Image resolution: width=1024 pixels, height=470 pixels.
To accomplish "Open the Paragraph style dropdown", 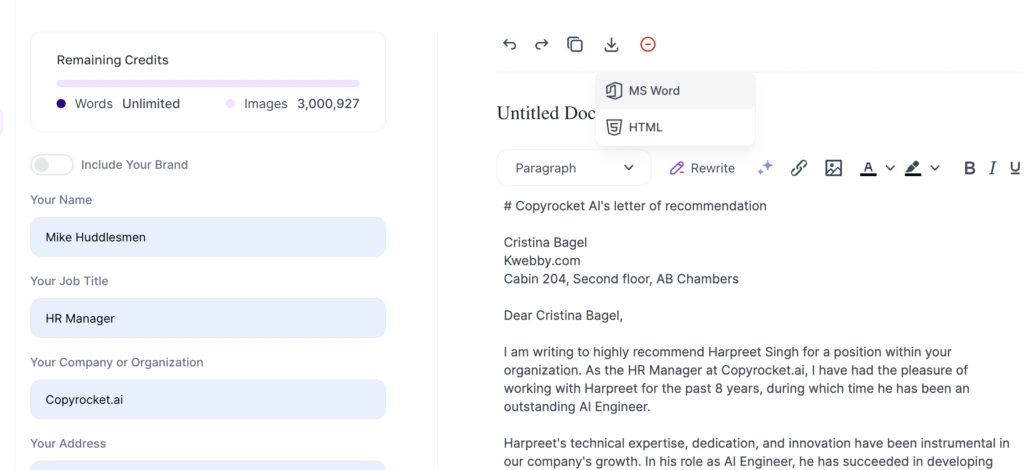I will coord(574,168).
